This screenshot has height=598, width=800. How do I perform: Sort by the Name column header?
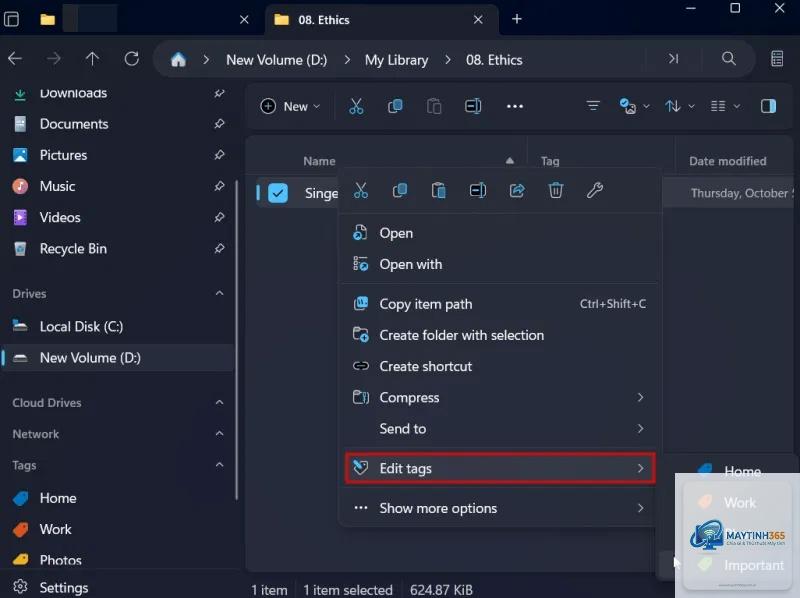click(x=319, y=161)
